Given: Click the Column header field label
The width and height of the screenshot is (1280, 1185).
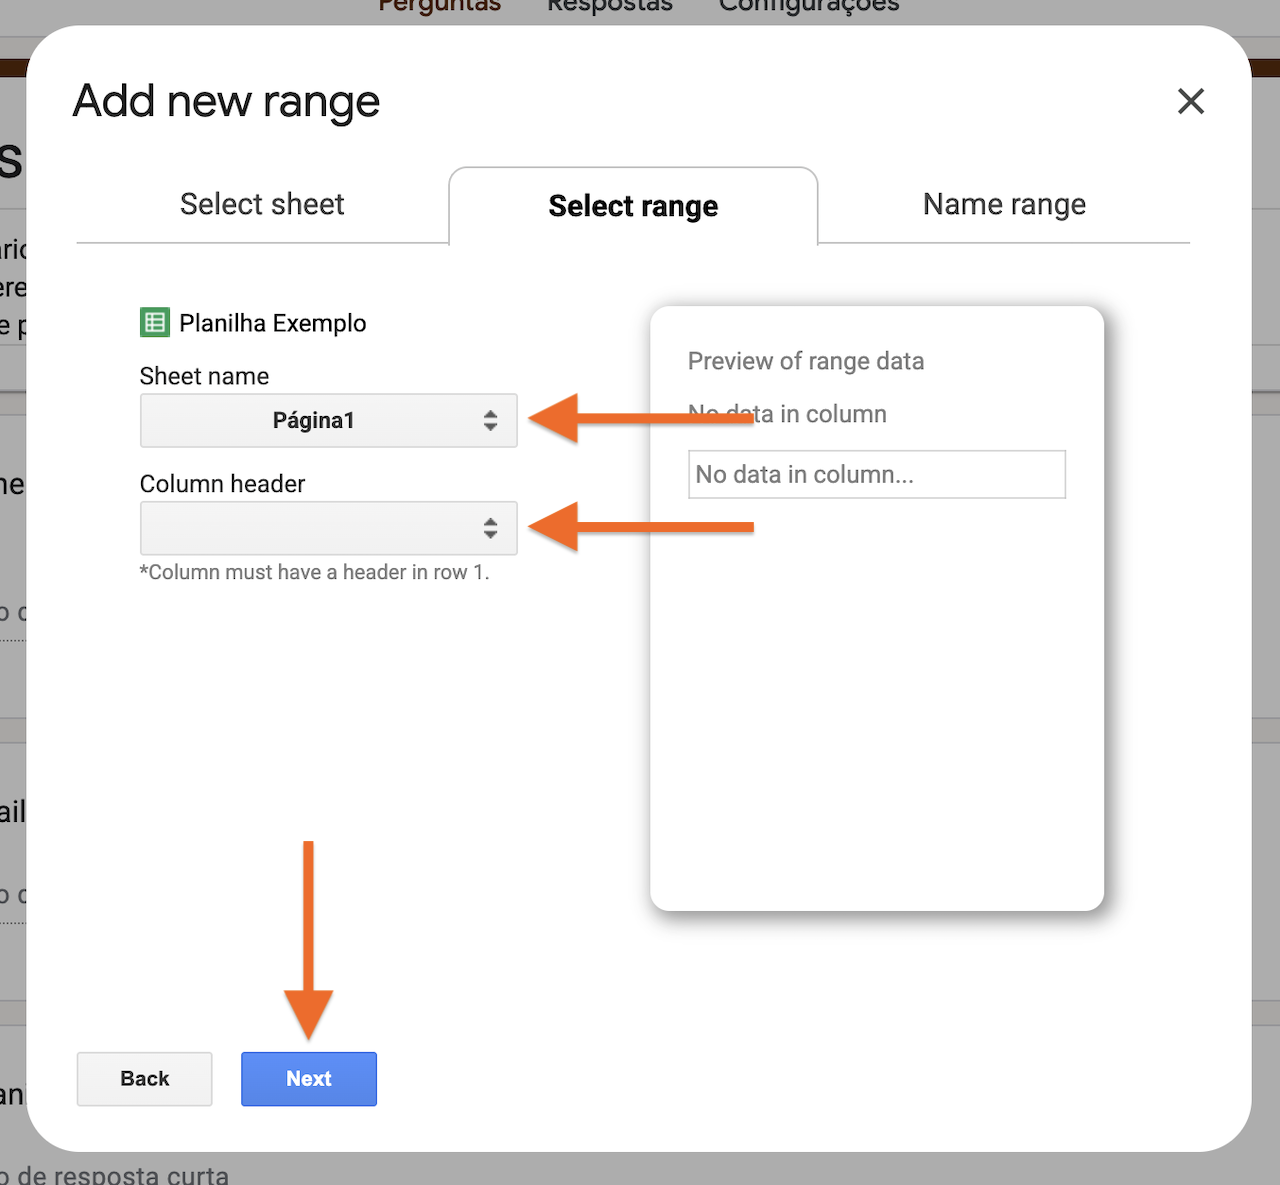Looking at the screenshot, I should point(222,483).
